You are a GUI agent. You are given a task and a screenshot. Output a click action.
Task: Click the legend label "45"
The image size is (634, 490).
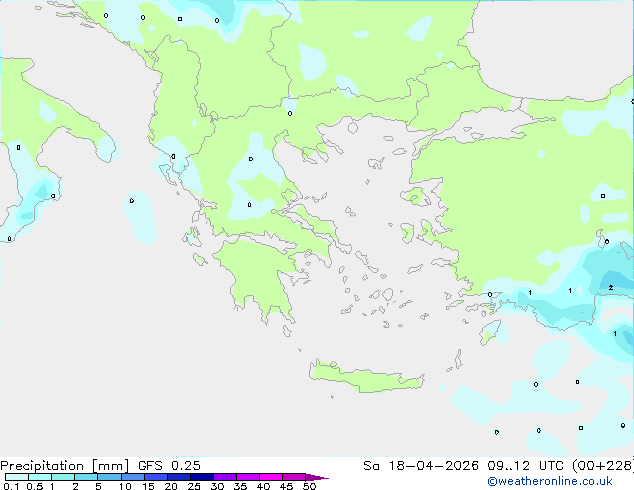[286, 486]
